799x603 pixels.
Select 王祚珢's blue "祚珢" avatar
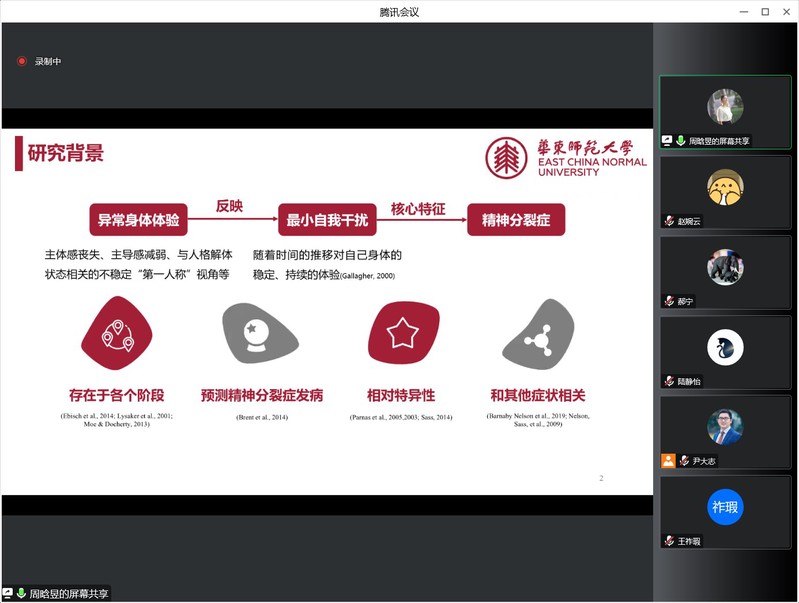click(725, 507)
